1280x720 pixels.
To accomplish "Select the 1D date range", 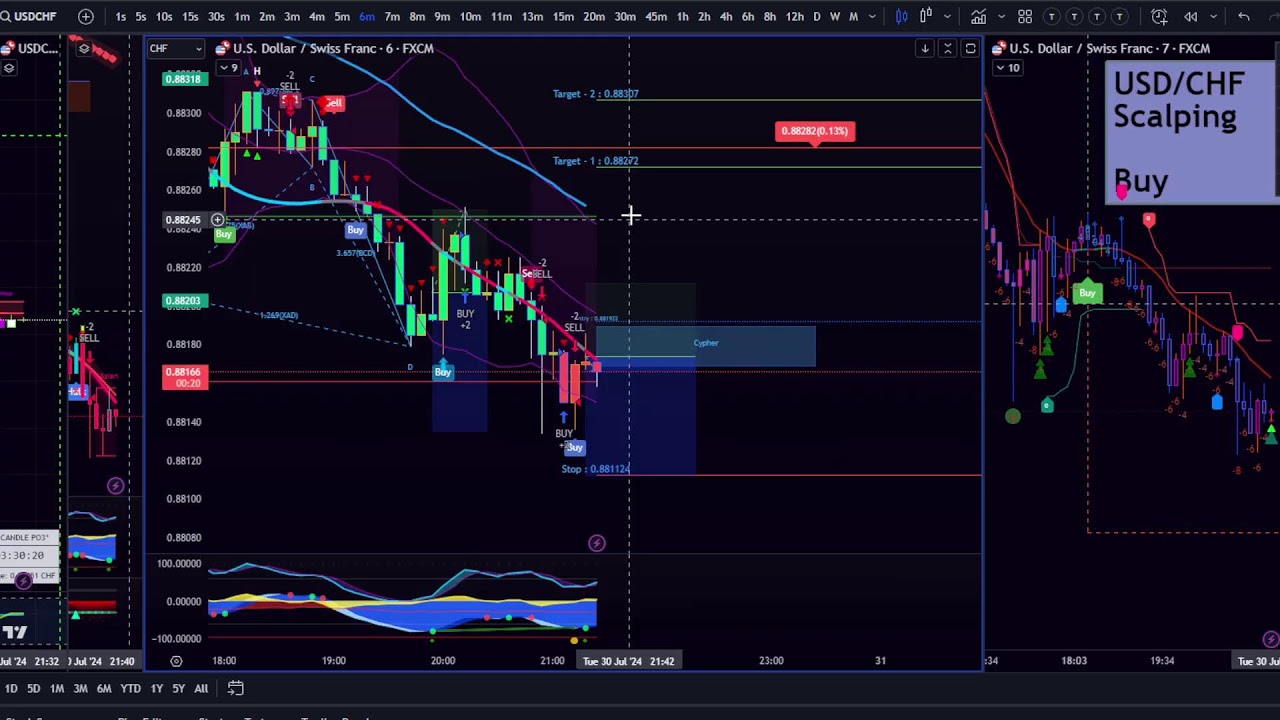I will coord(11,688).
